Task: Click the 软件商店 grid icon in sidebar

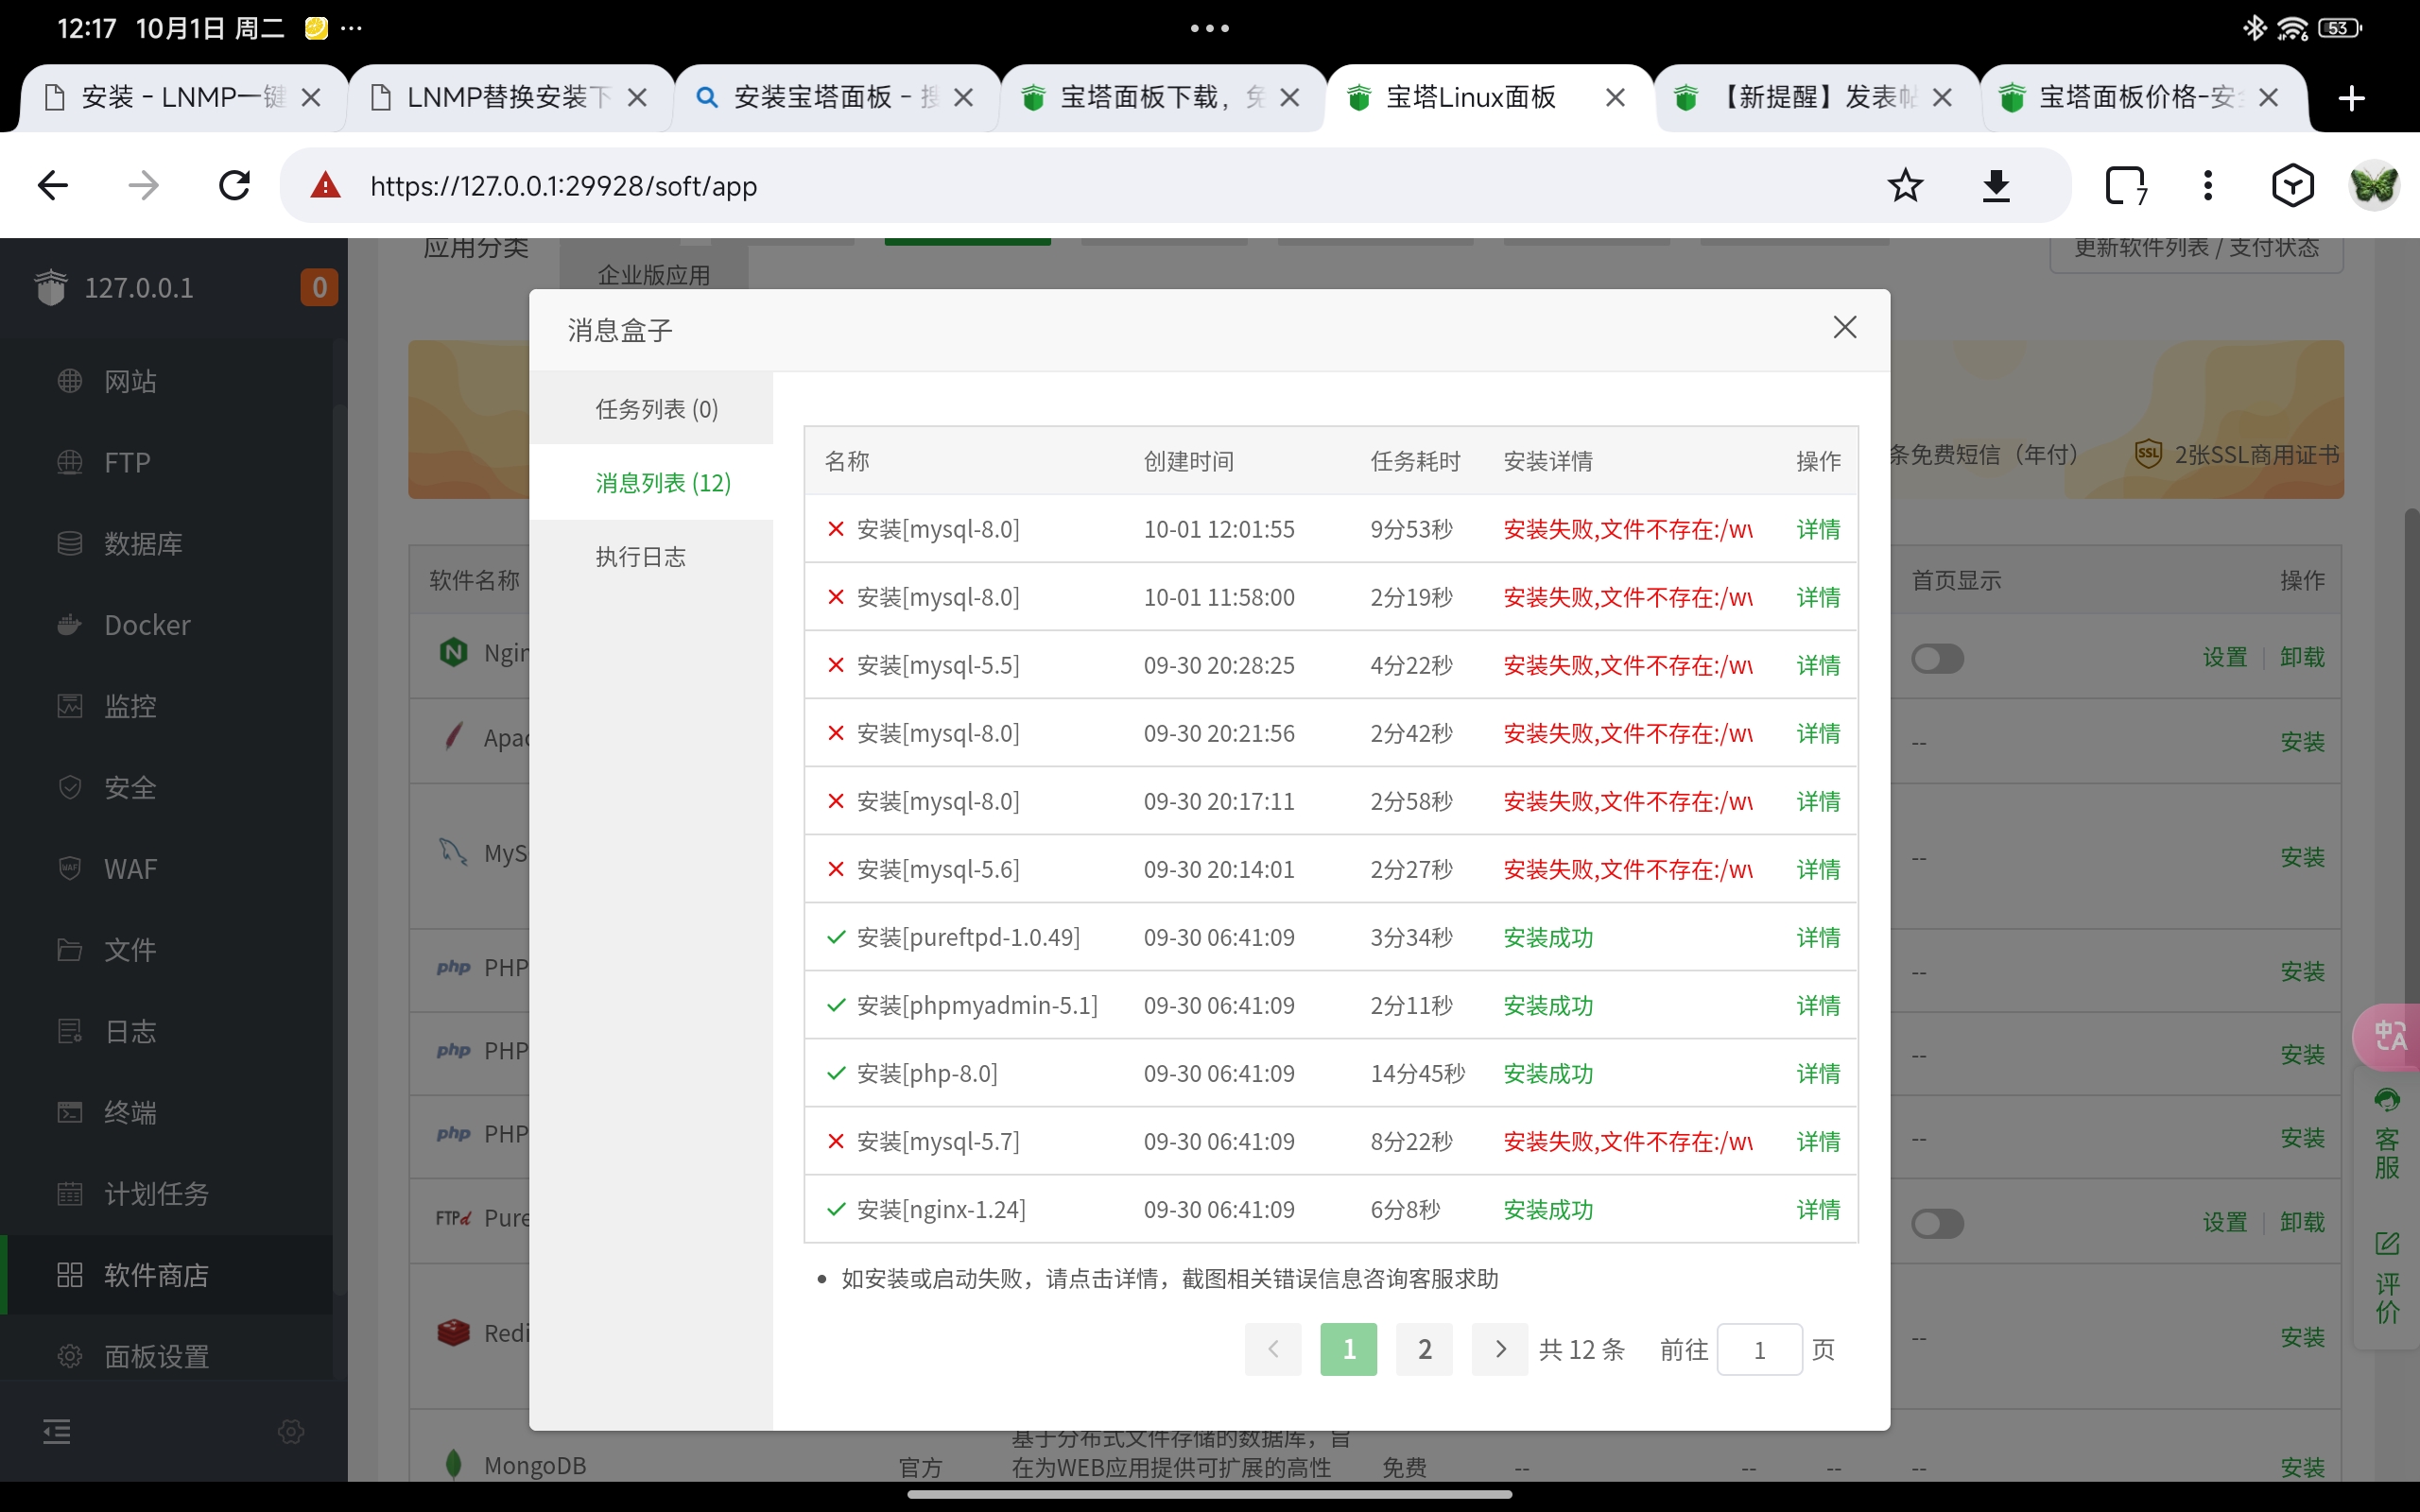Action: click(x=70, y=1275)
